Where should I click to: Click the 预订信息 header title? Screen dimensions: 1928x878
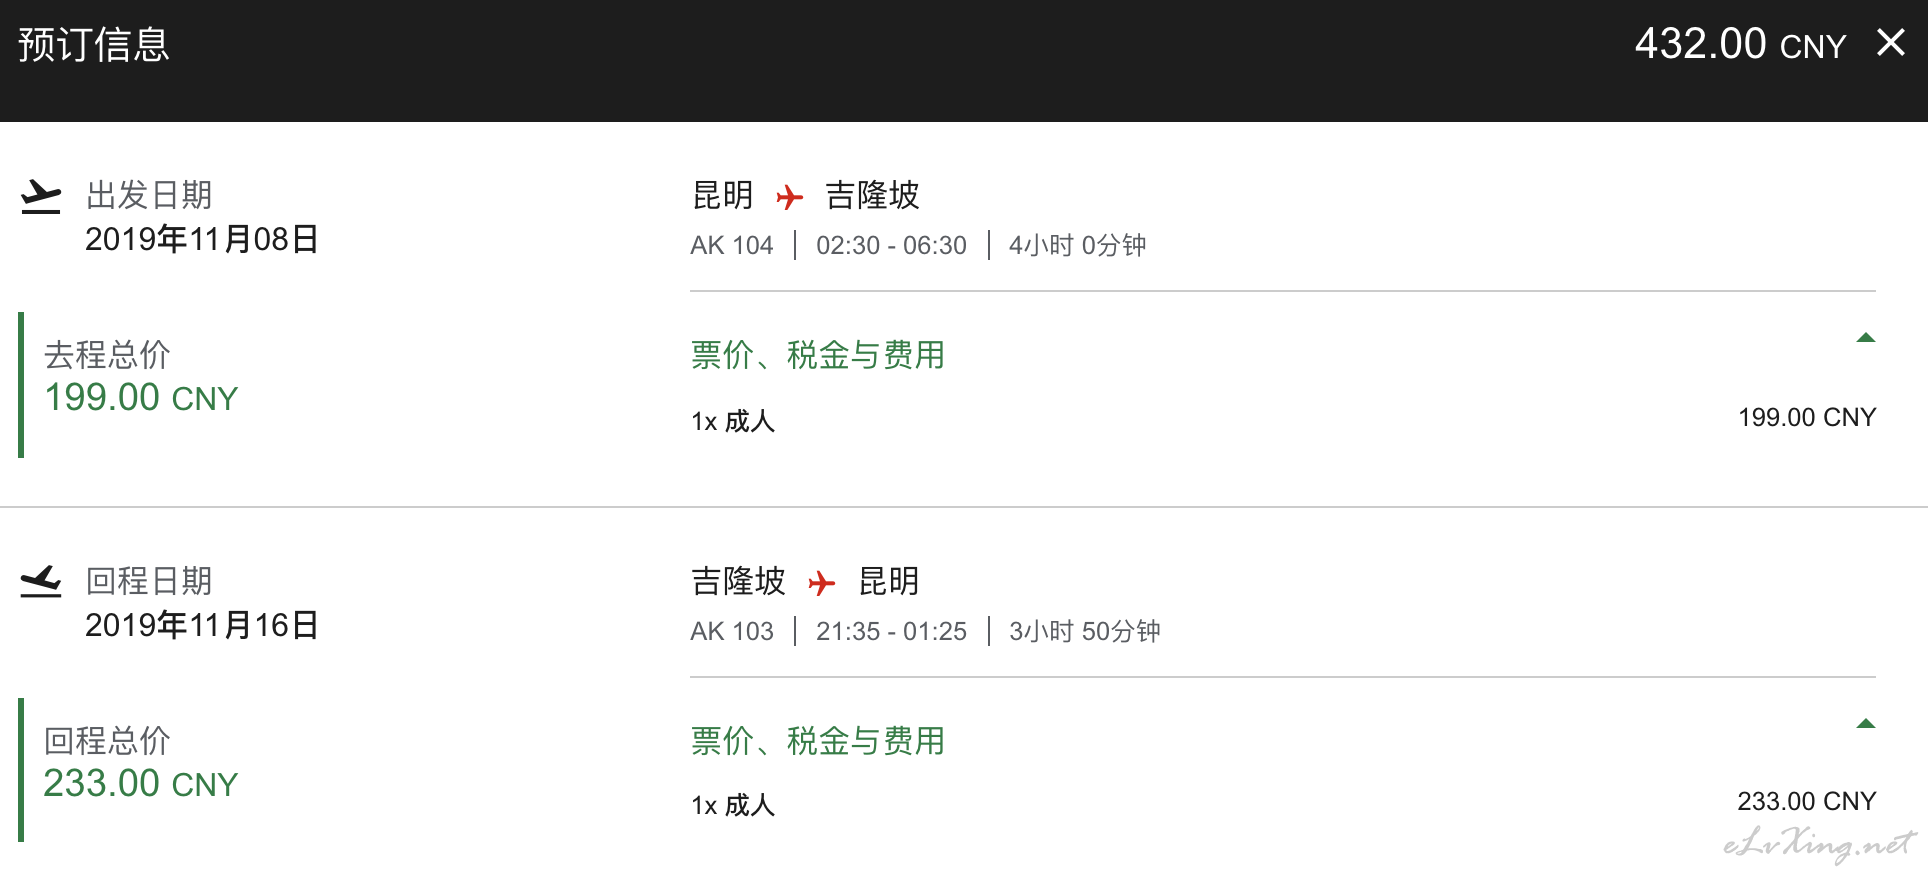pos(94,45)
